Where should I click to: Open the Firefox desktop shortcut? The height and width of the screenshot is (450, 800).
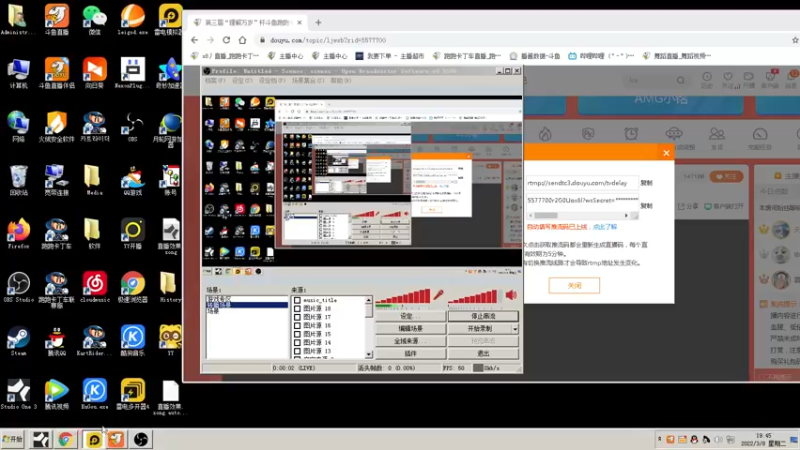pyautogui.click(x=18, y=233)
